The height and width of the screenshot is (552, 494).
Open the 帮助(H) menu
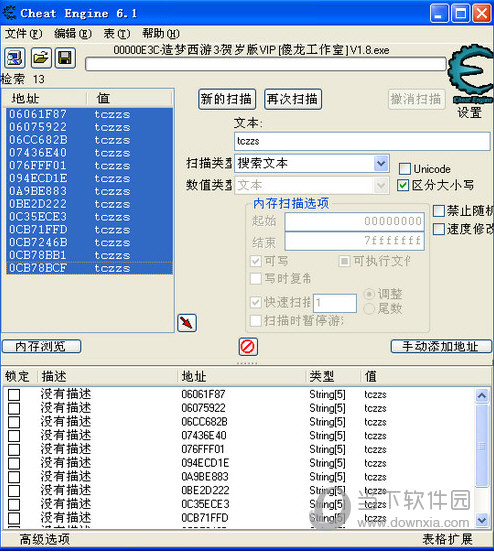pyautogui.click(x=161, y=34)
